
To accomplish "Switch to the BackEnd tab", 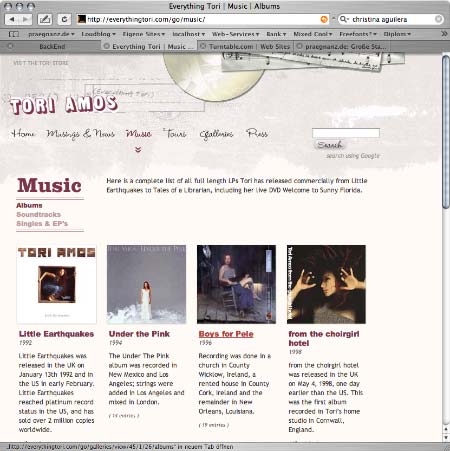I will (x=52, y=46).
